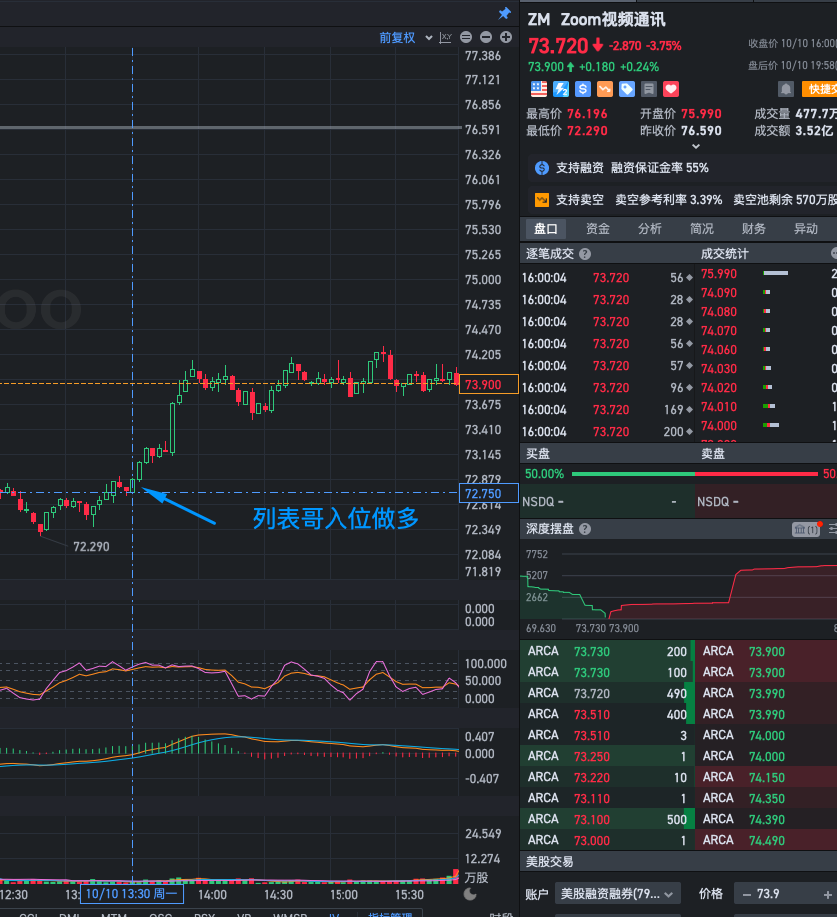The height and width of the screenshot is (917, 837).
Task: Click the 75.990 row in 成交统计
Action: [x=767, y=274]
